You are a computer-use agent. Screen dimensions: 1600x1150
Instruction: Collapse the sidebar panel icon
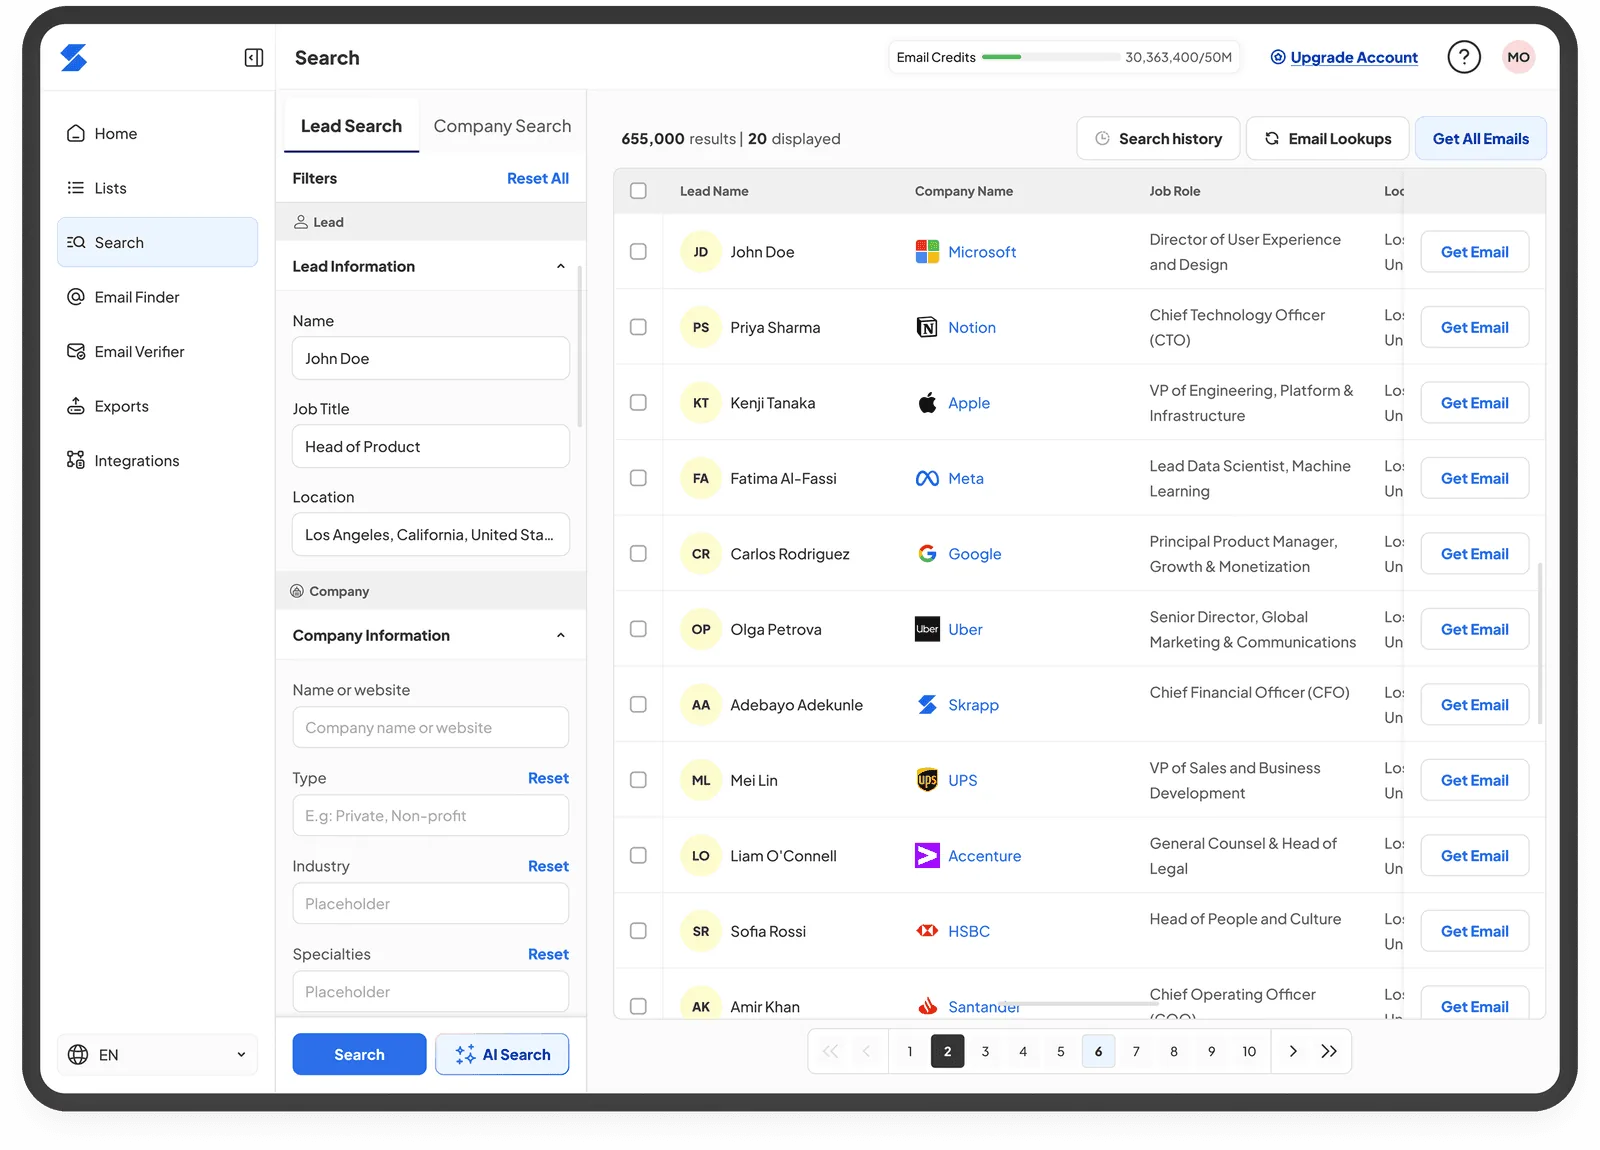[x=254, y=58]
